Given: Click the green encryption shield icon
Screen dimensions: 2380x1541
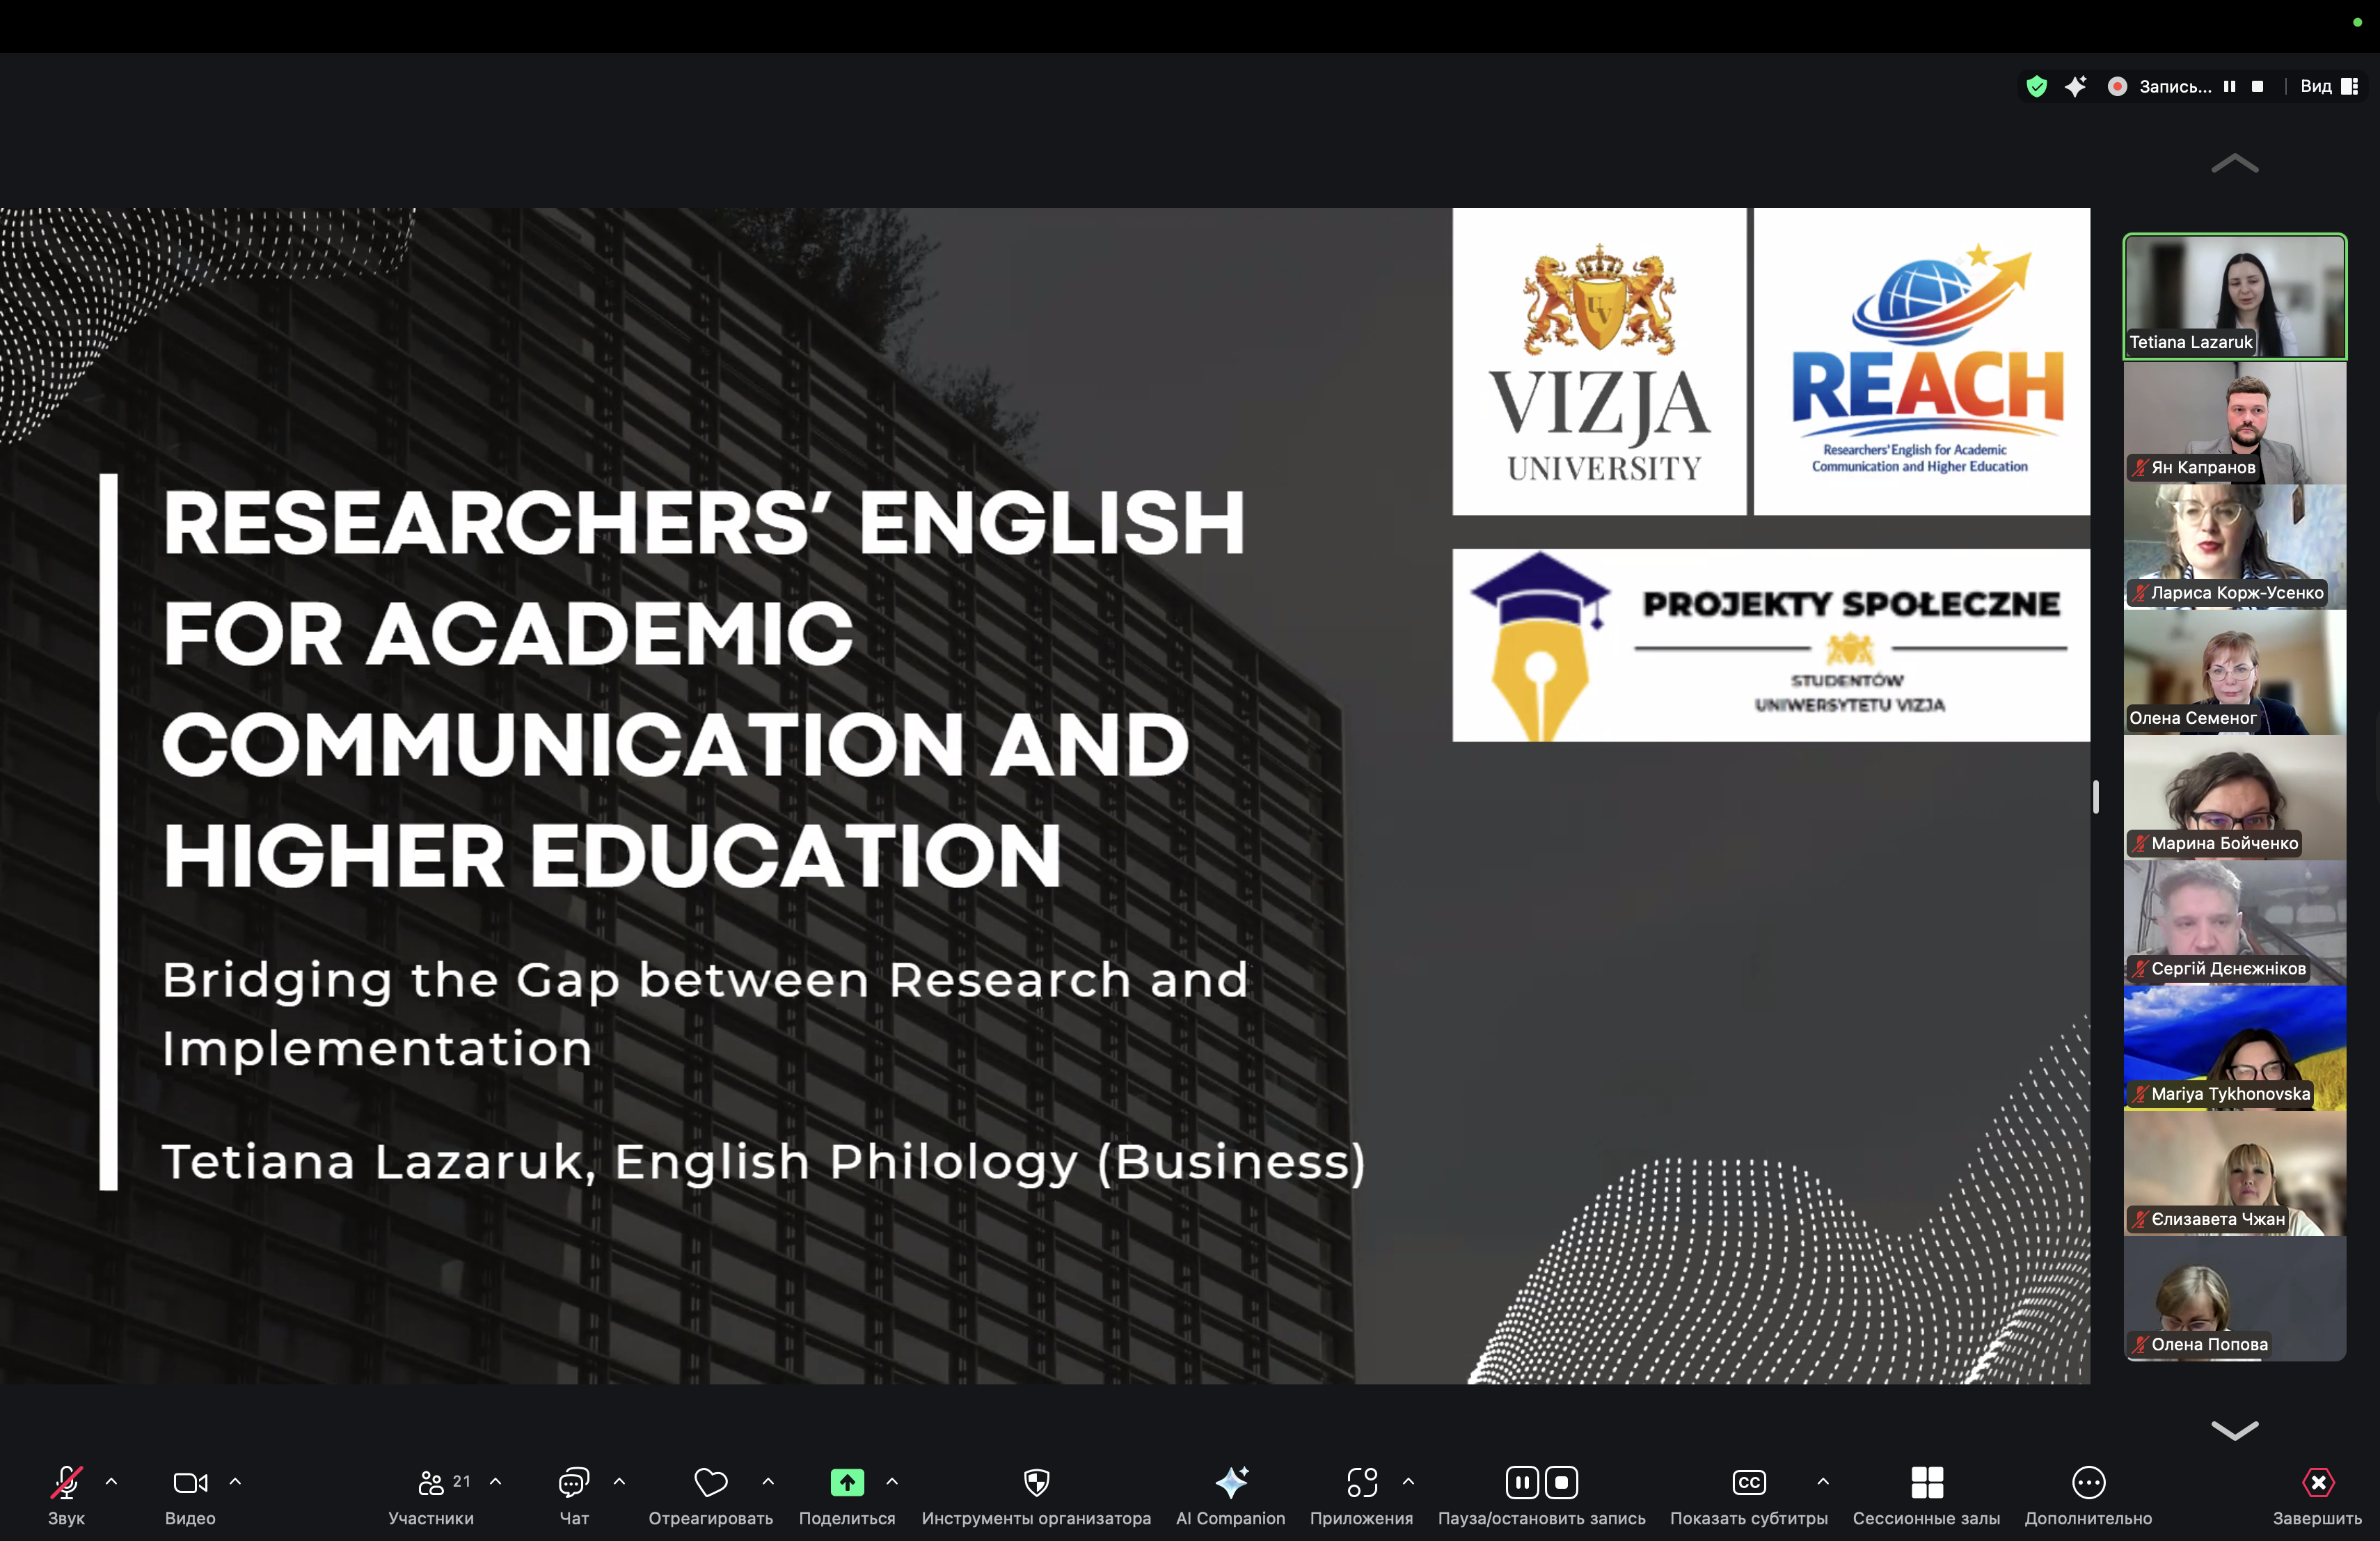Looking at the screenshot, I should pyautogui.click(x=2036, y=87).
